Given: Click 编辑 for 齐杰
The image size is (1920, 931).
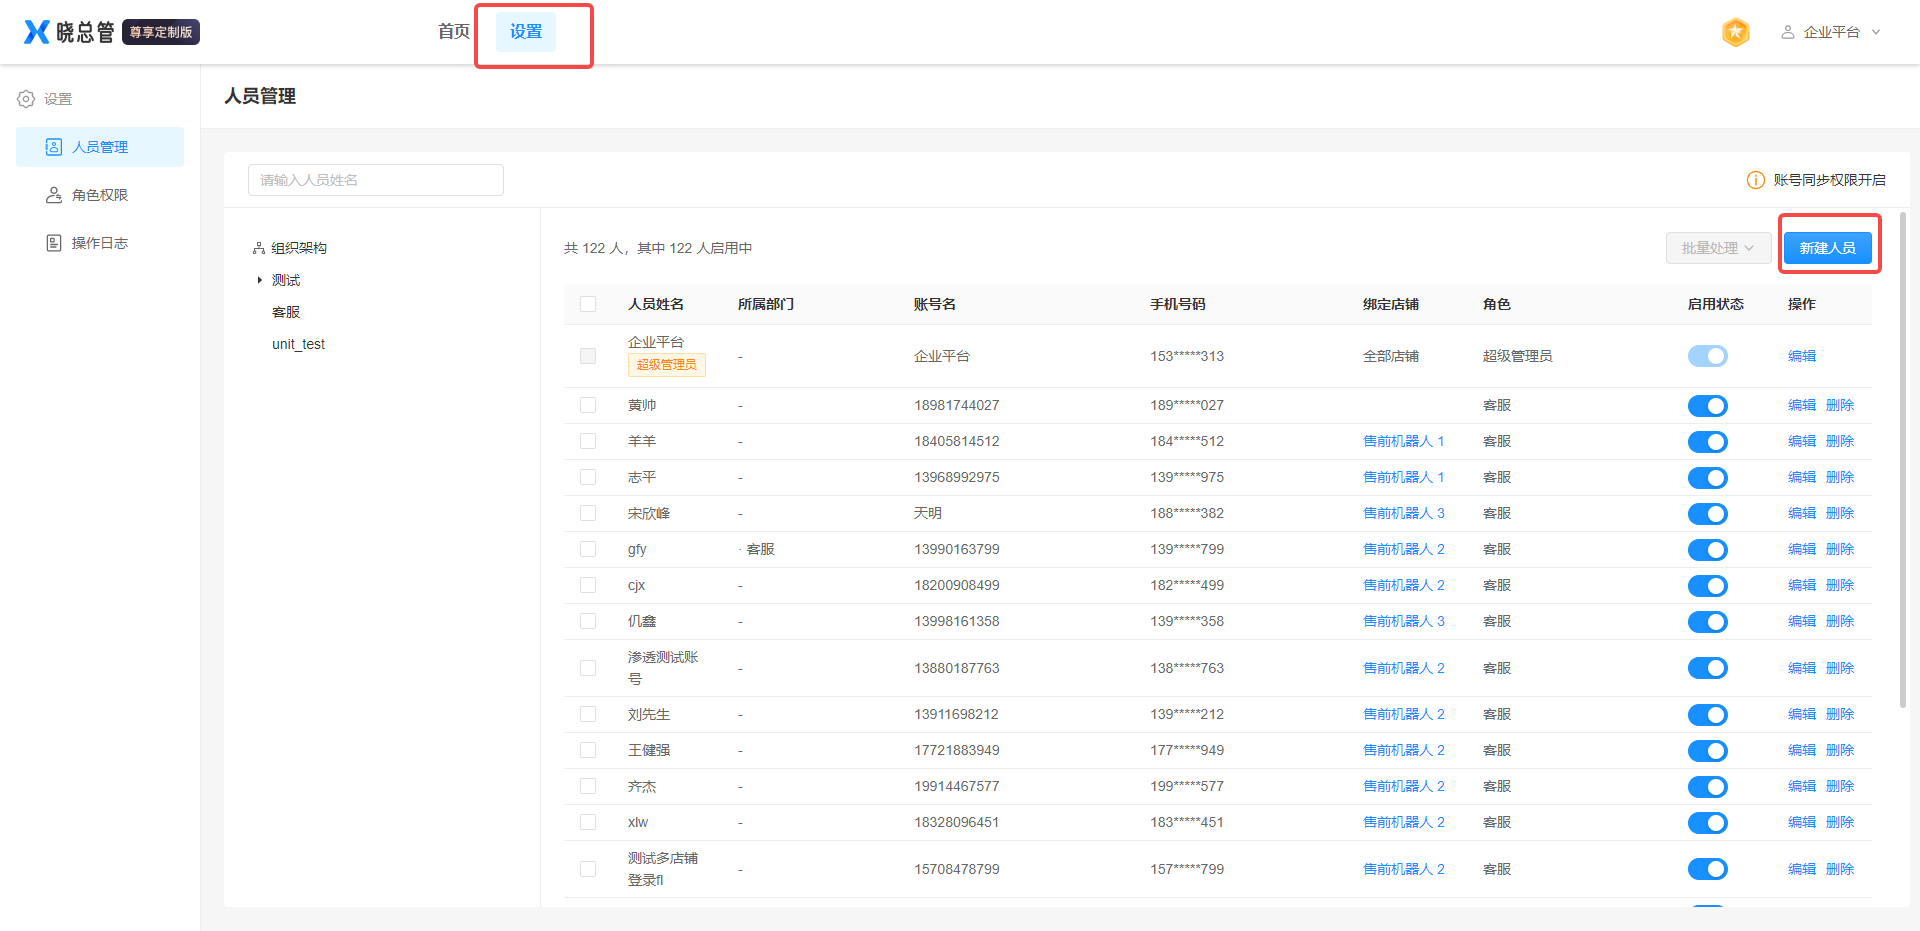Looking at the screenshot, I should 1802,786.
